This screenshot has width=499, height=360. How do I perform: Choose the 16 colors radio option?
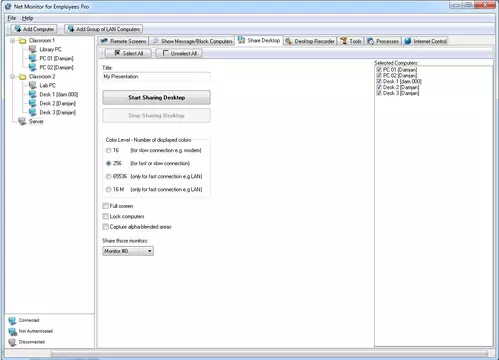coord(108,150)
